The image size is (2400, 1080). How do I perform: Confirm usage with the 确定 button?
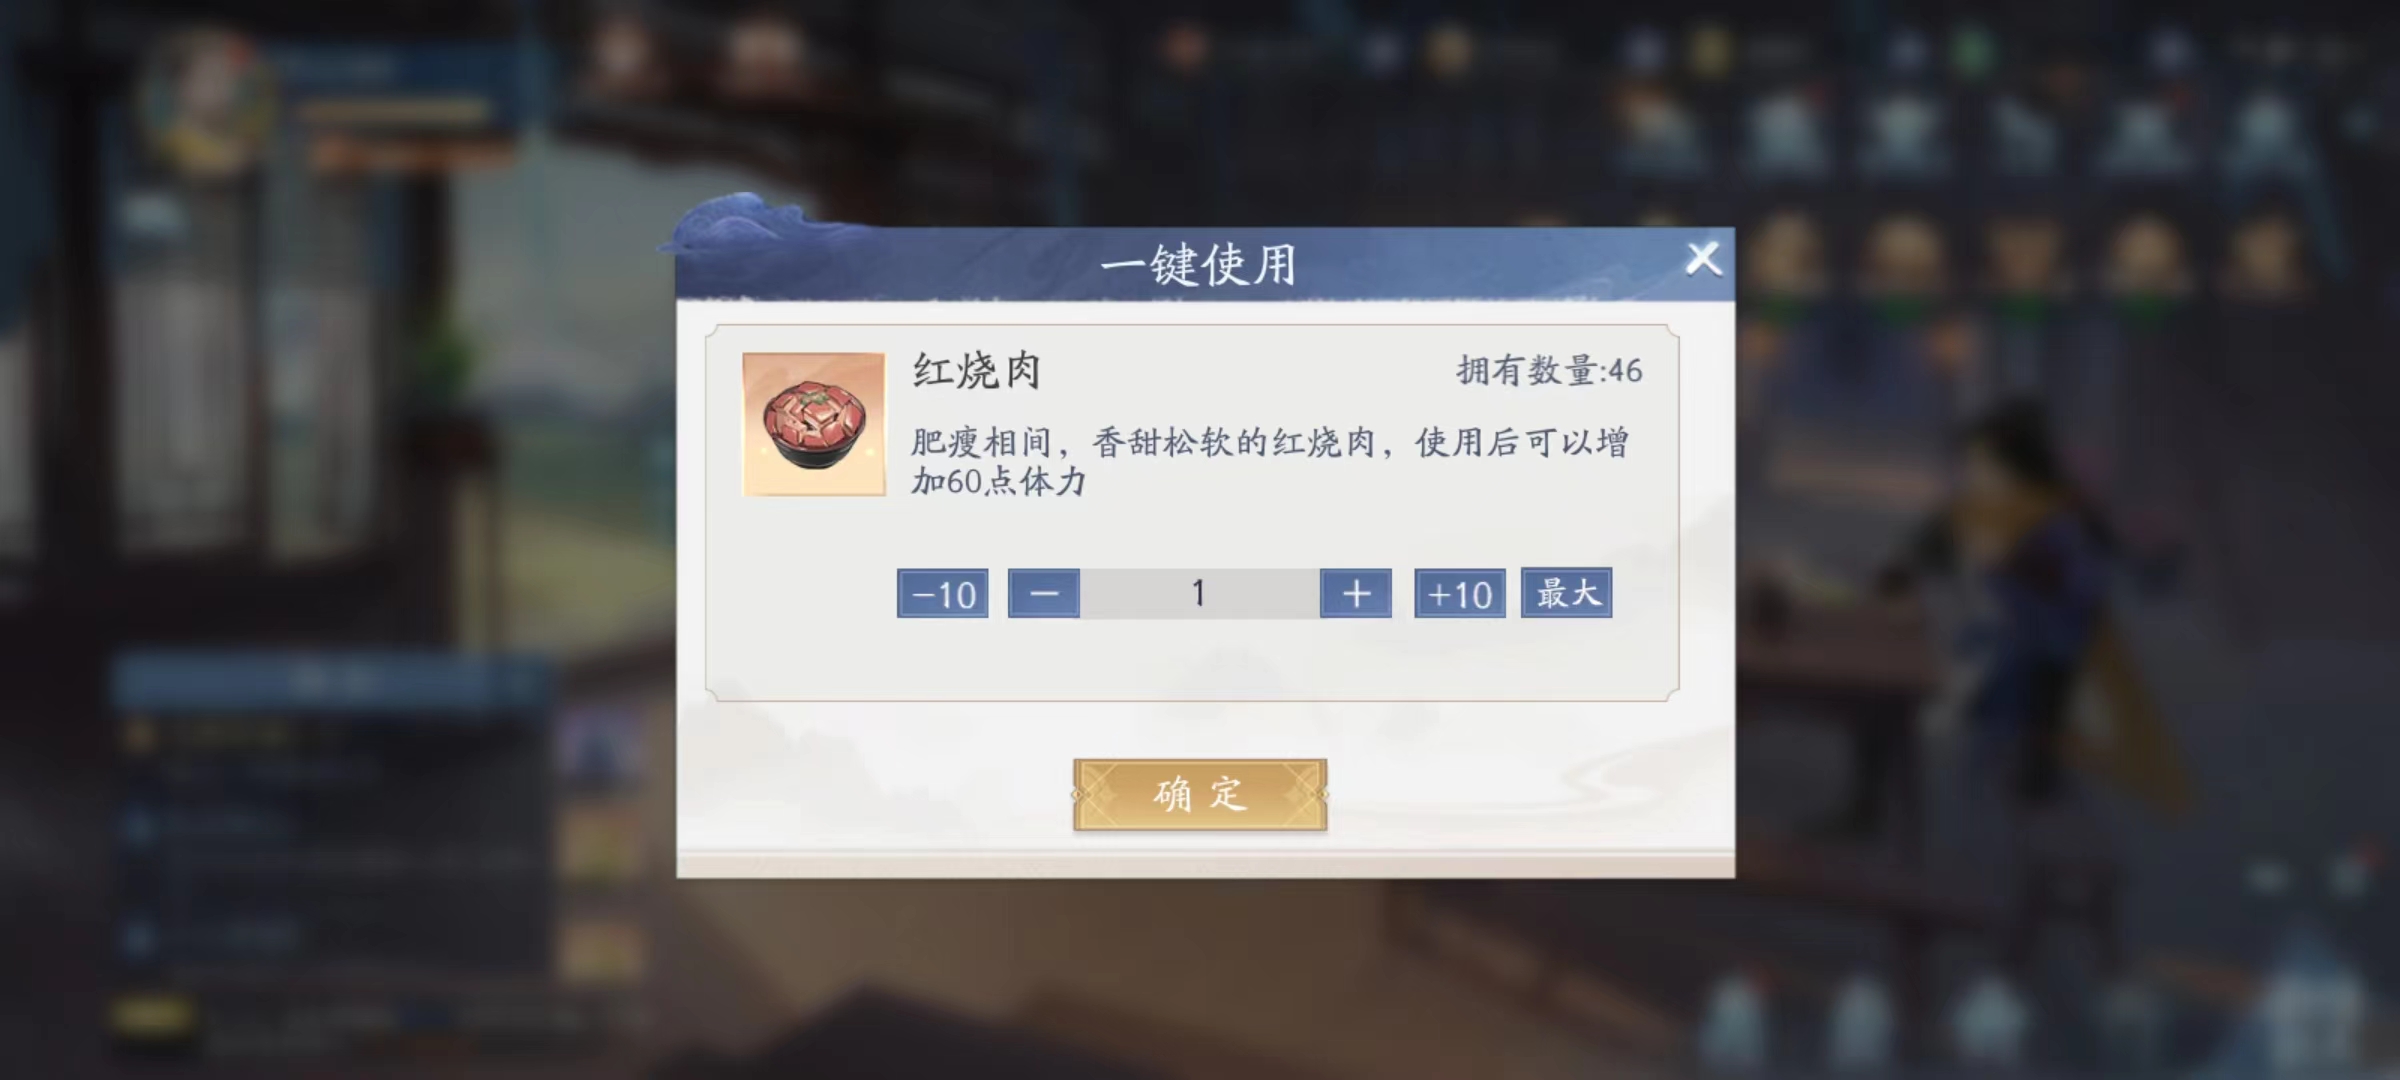click(x=1200, y=795)
